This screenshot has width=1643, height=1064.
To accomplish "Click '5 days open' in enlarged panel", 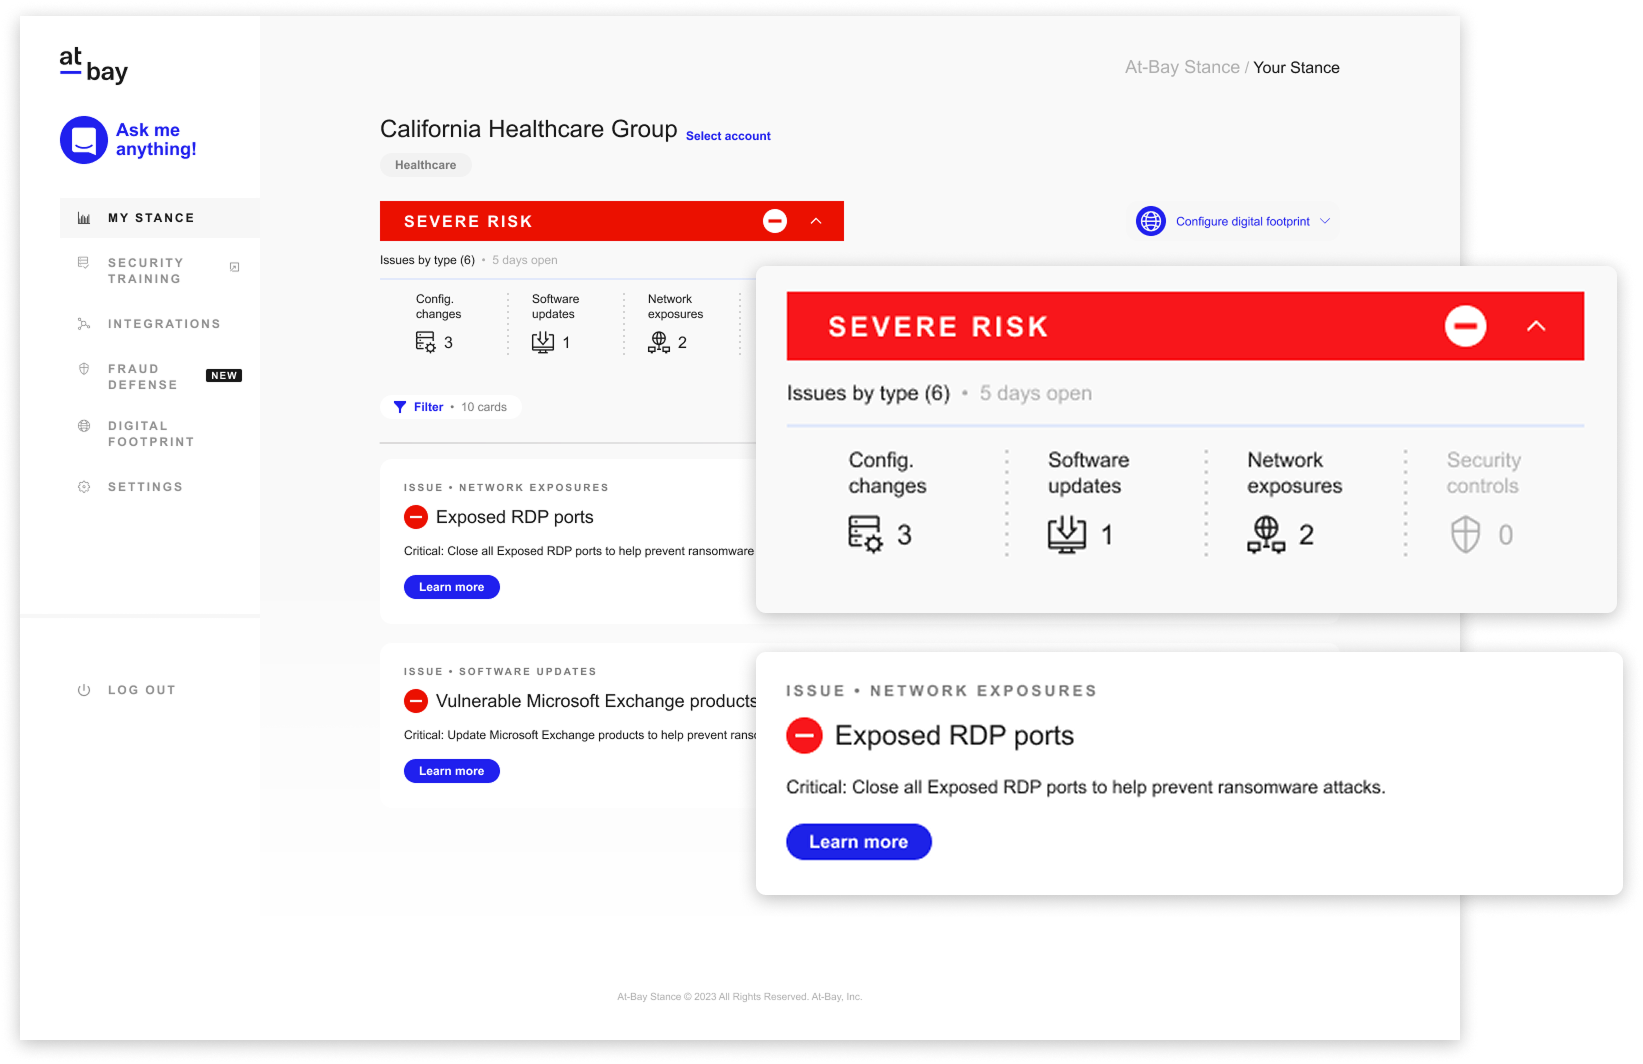I will click(1036, 393).
